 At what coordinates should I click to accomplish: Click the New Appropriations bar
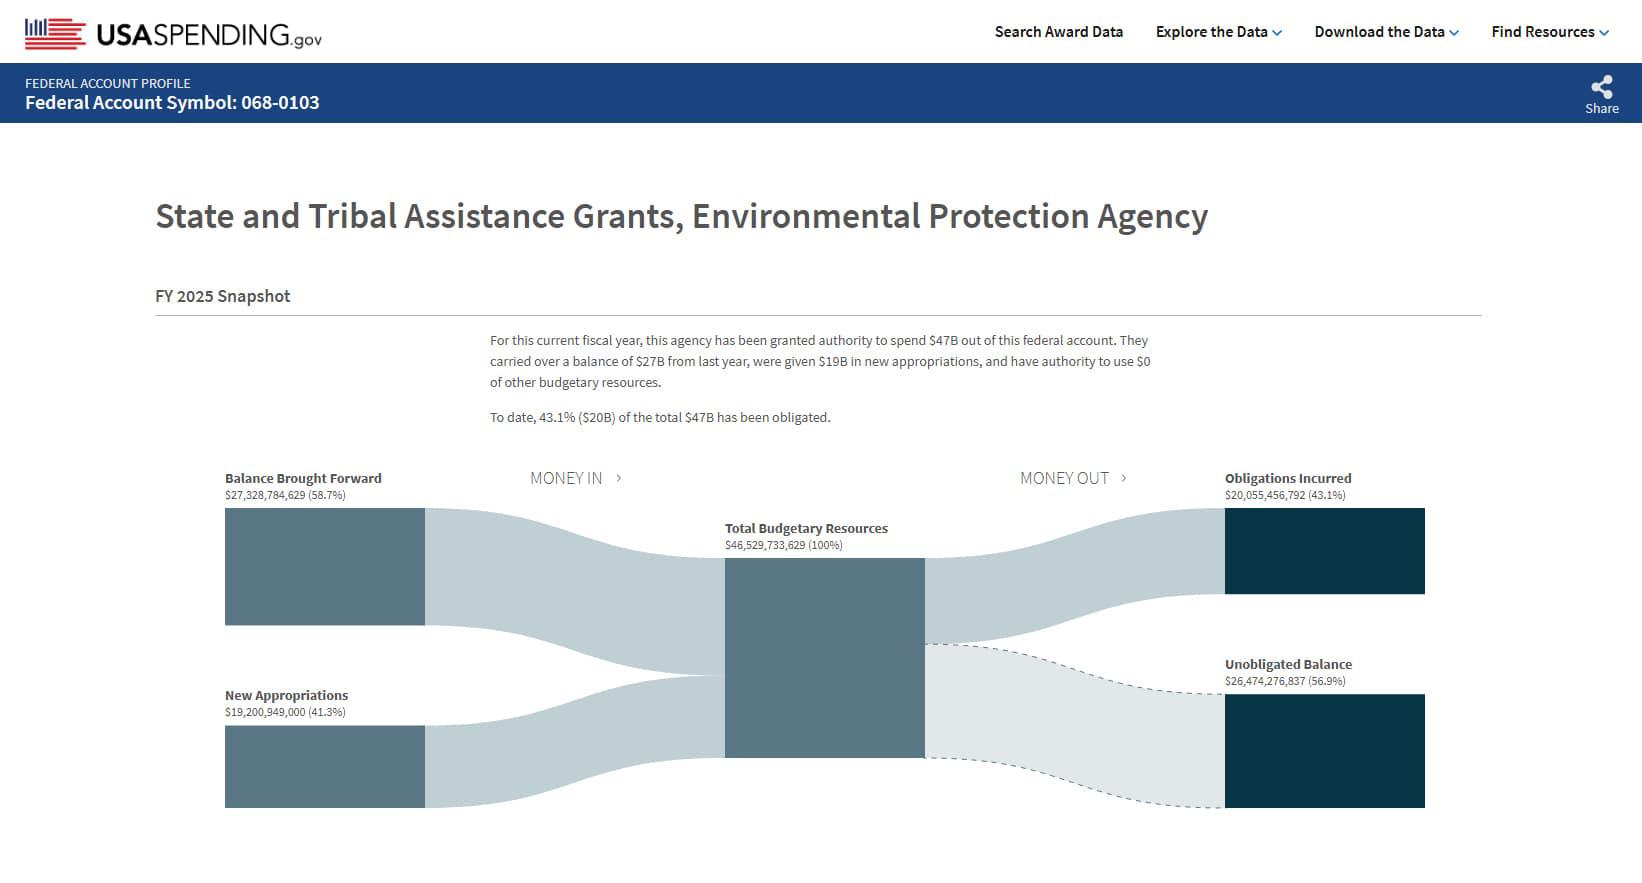point(325,766)
